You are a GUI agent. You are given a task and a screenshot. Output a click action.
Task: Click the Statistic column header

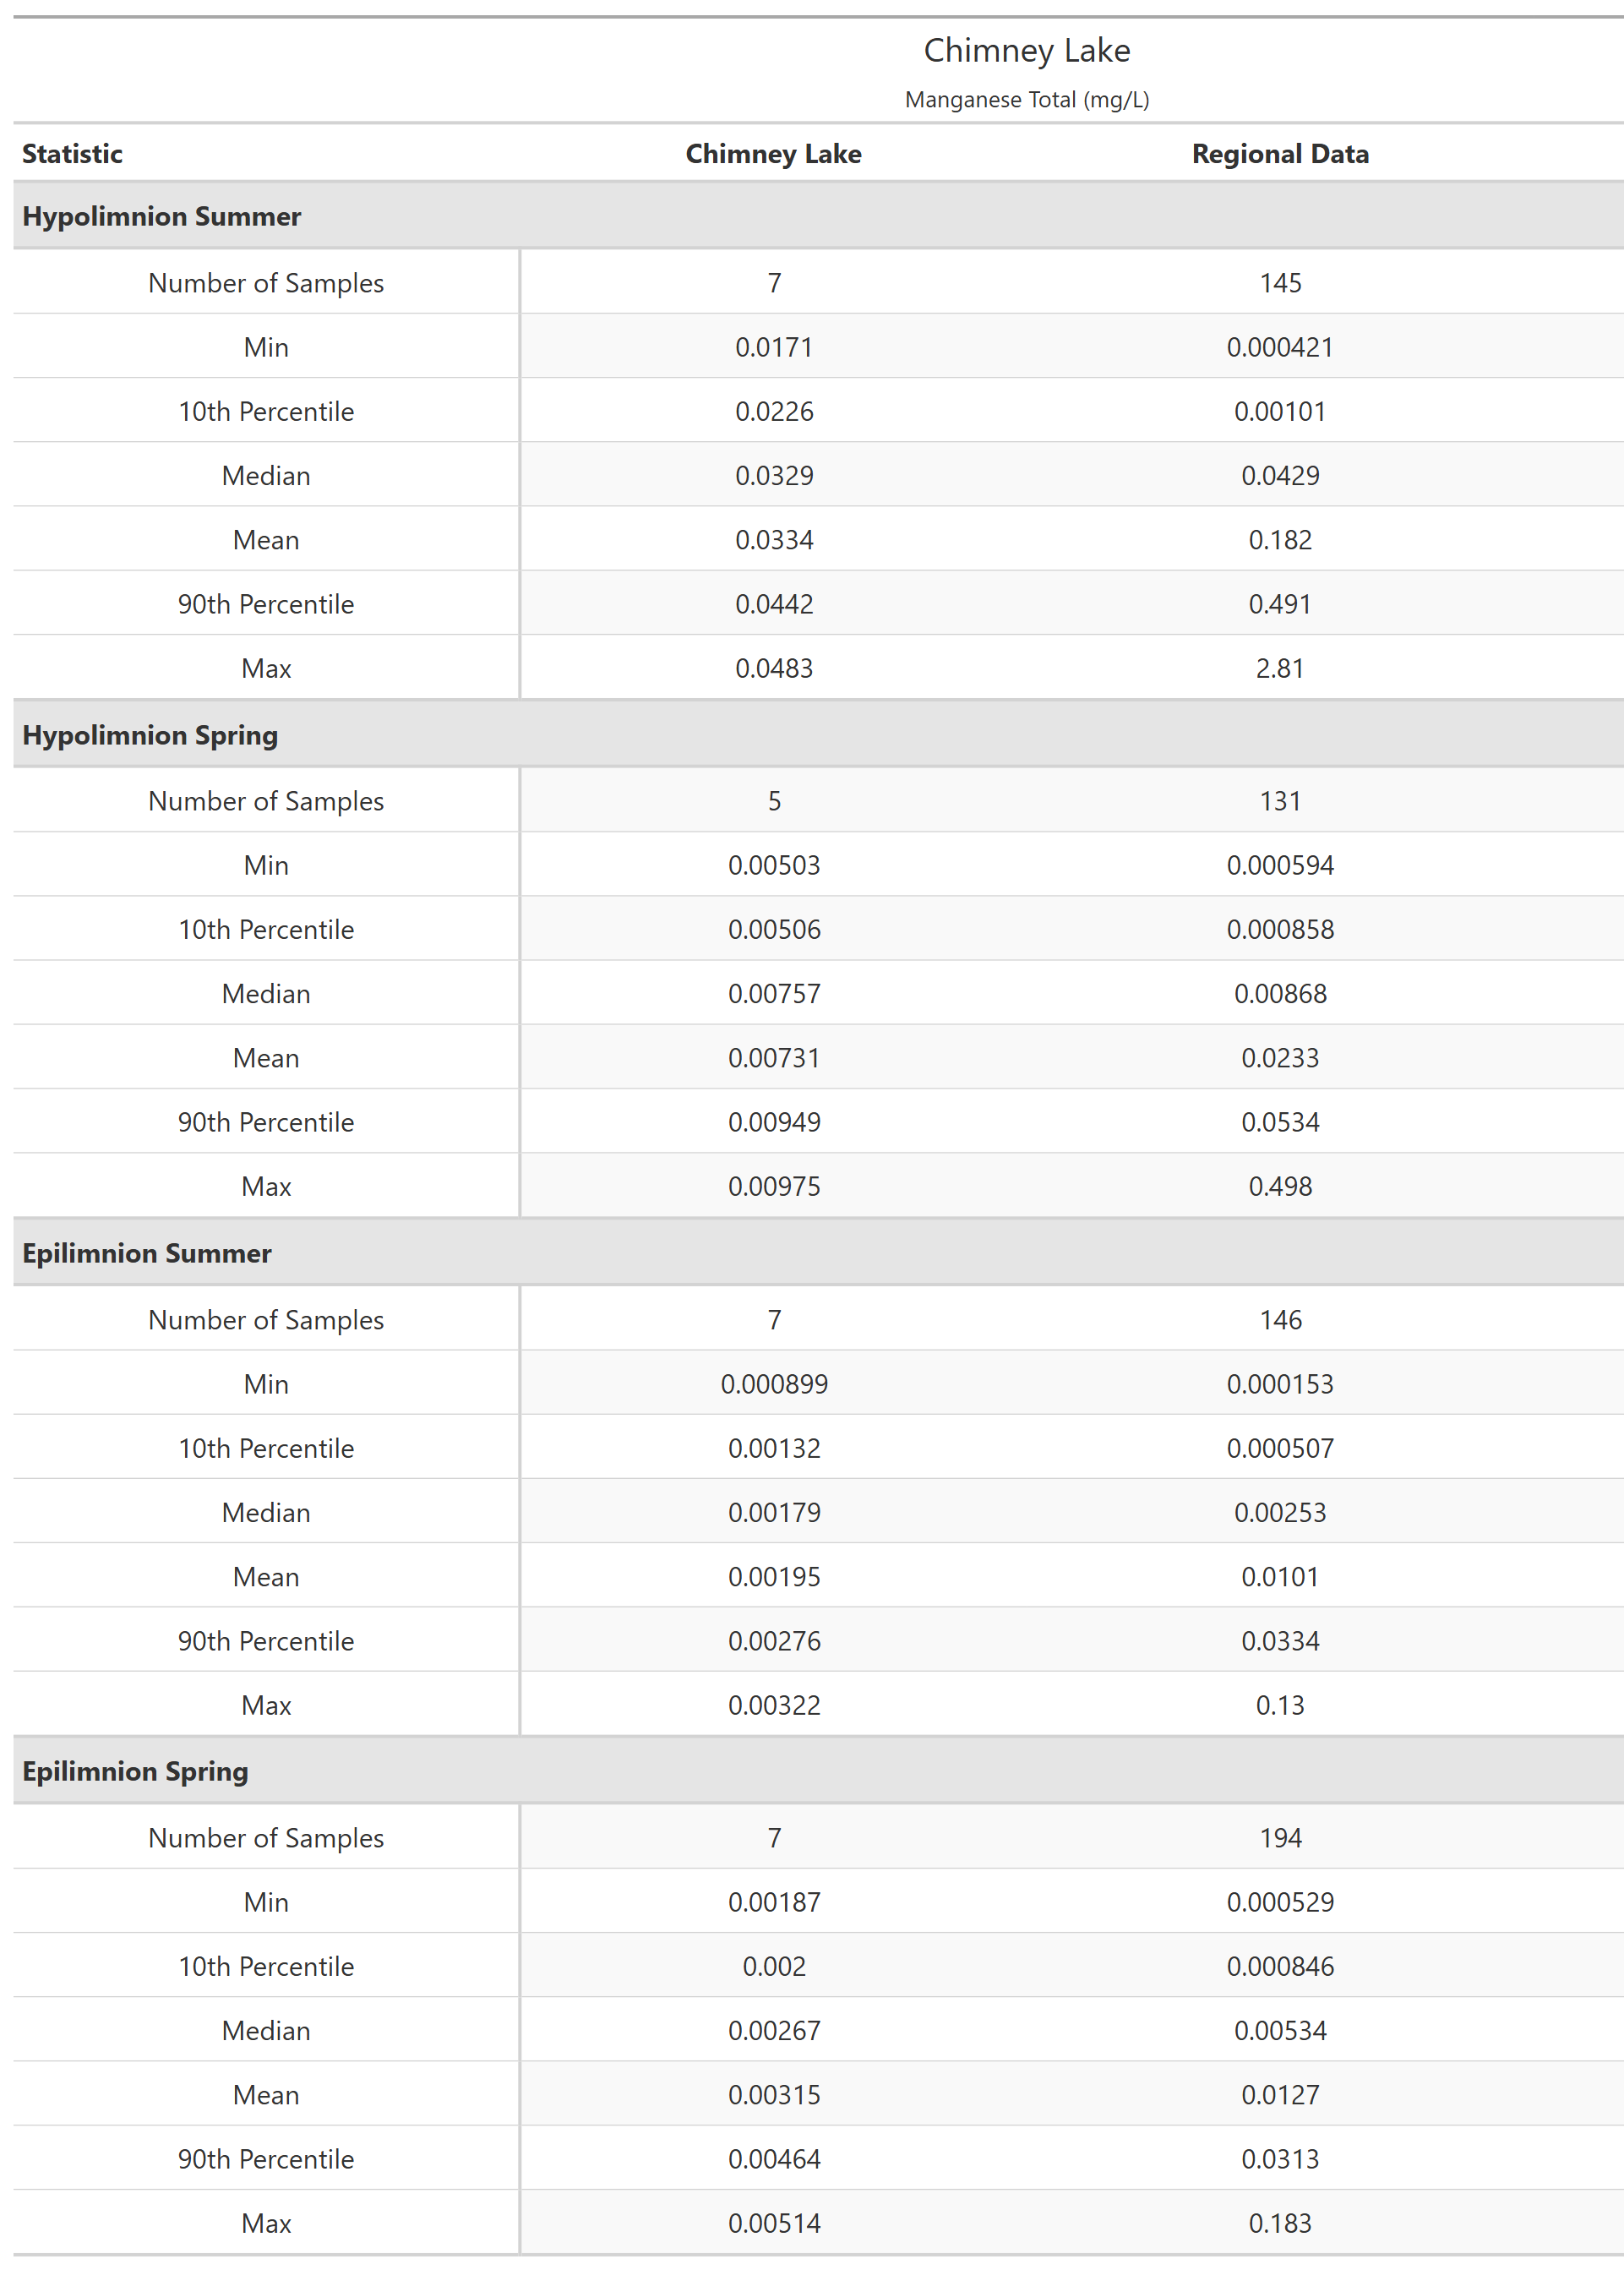(x=72, y=154)
